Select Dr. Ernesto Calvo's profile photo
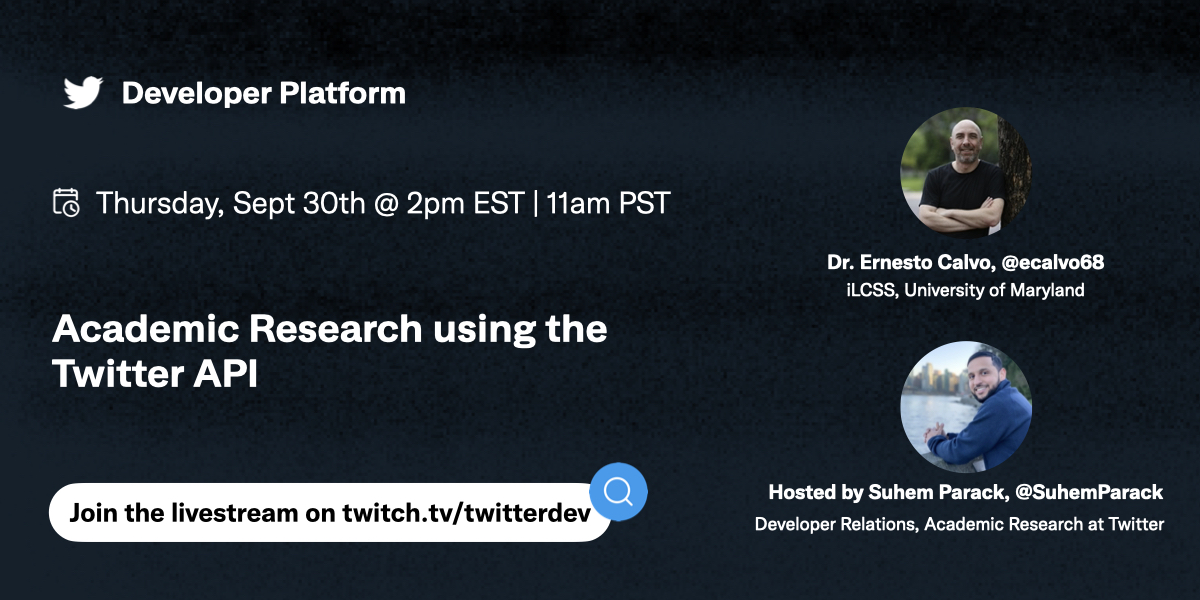 point(966,172)
